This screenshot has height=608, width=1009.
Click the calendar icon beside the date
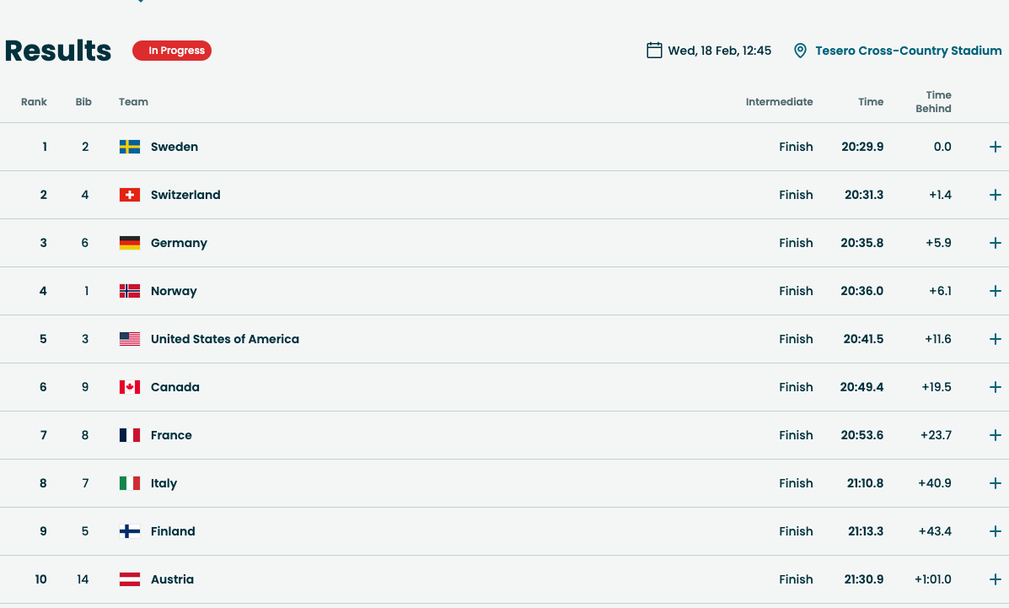click(x=654, y=50)
